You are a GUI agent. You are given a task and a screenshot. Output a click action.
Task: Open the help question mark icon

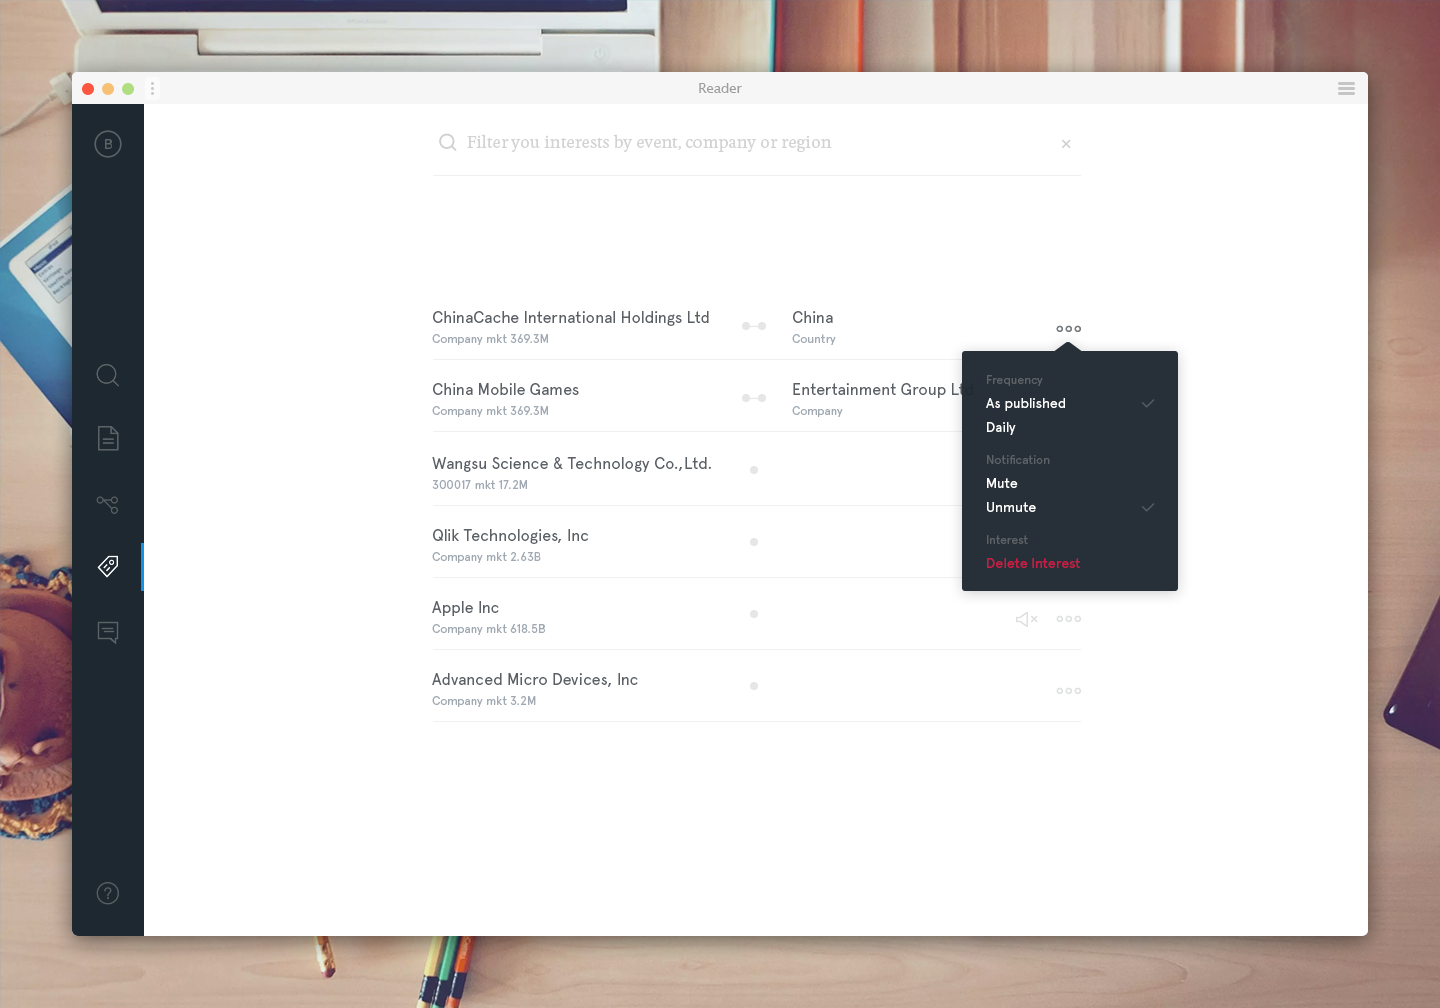coord(108,893)
